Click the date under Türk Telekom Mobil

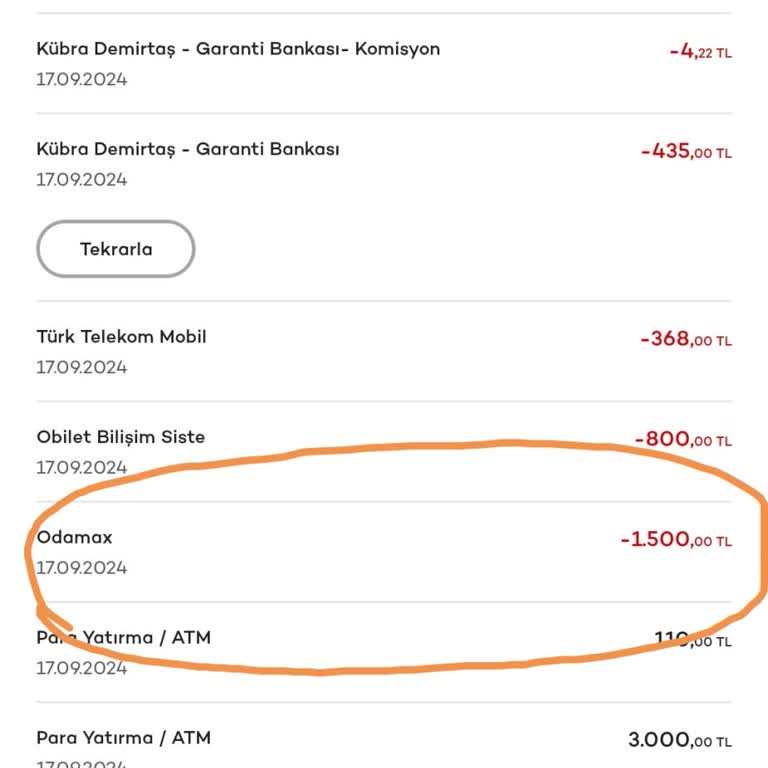pyautogui.click(x=82, y=367)
